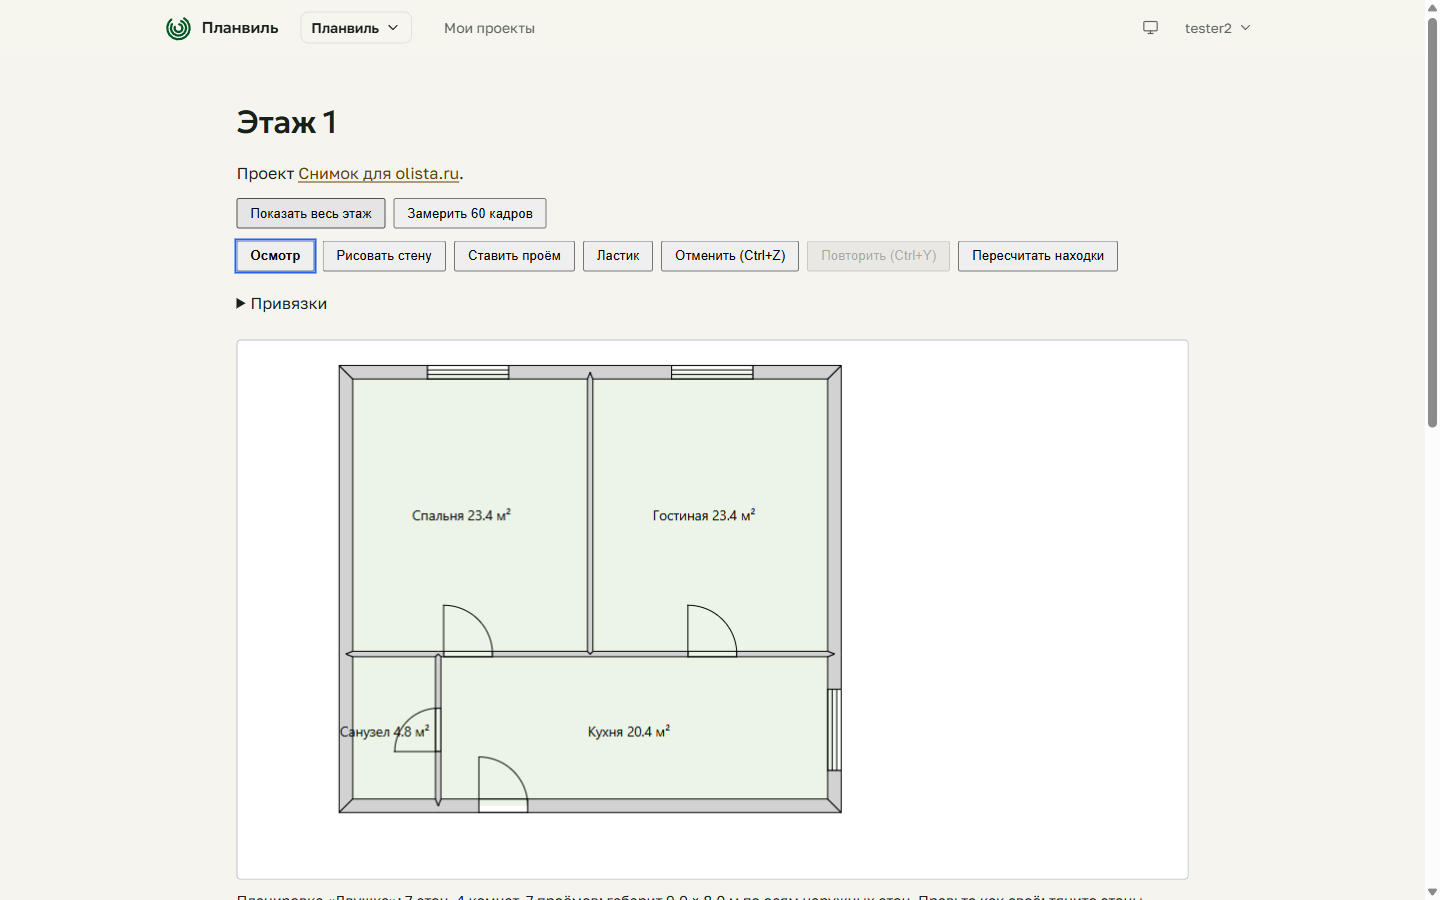1440x900 pixels.
Task: Select the window above Гостиная
Action: click(712, 373)
